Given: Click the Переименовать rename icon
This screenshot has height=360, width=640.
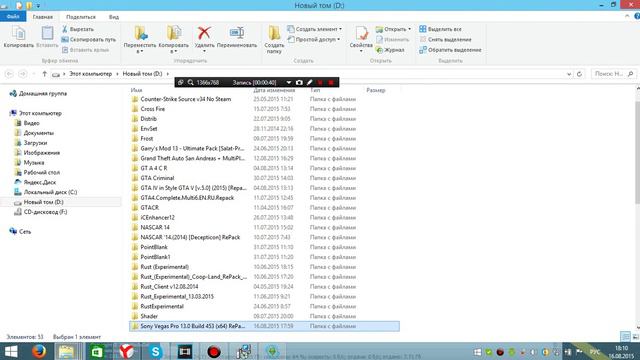Looking at the screenshot, I should (237, 33).
